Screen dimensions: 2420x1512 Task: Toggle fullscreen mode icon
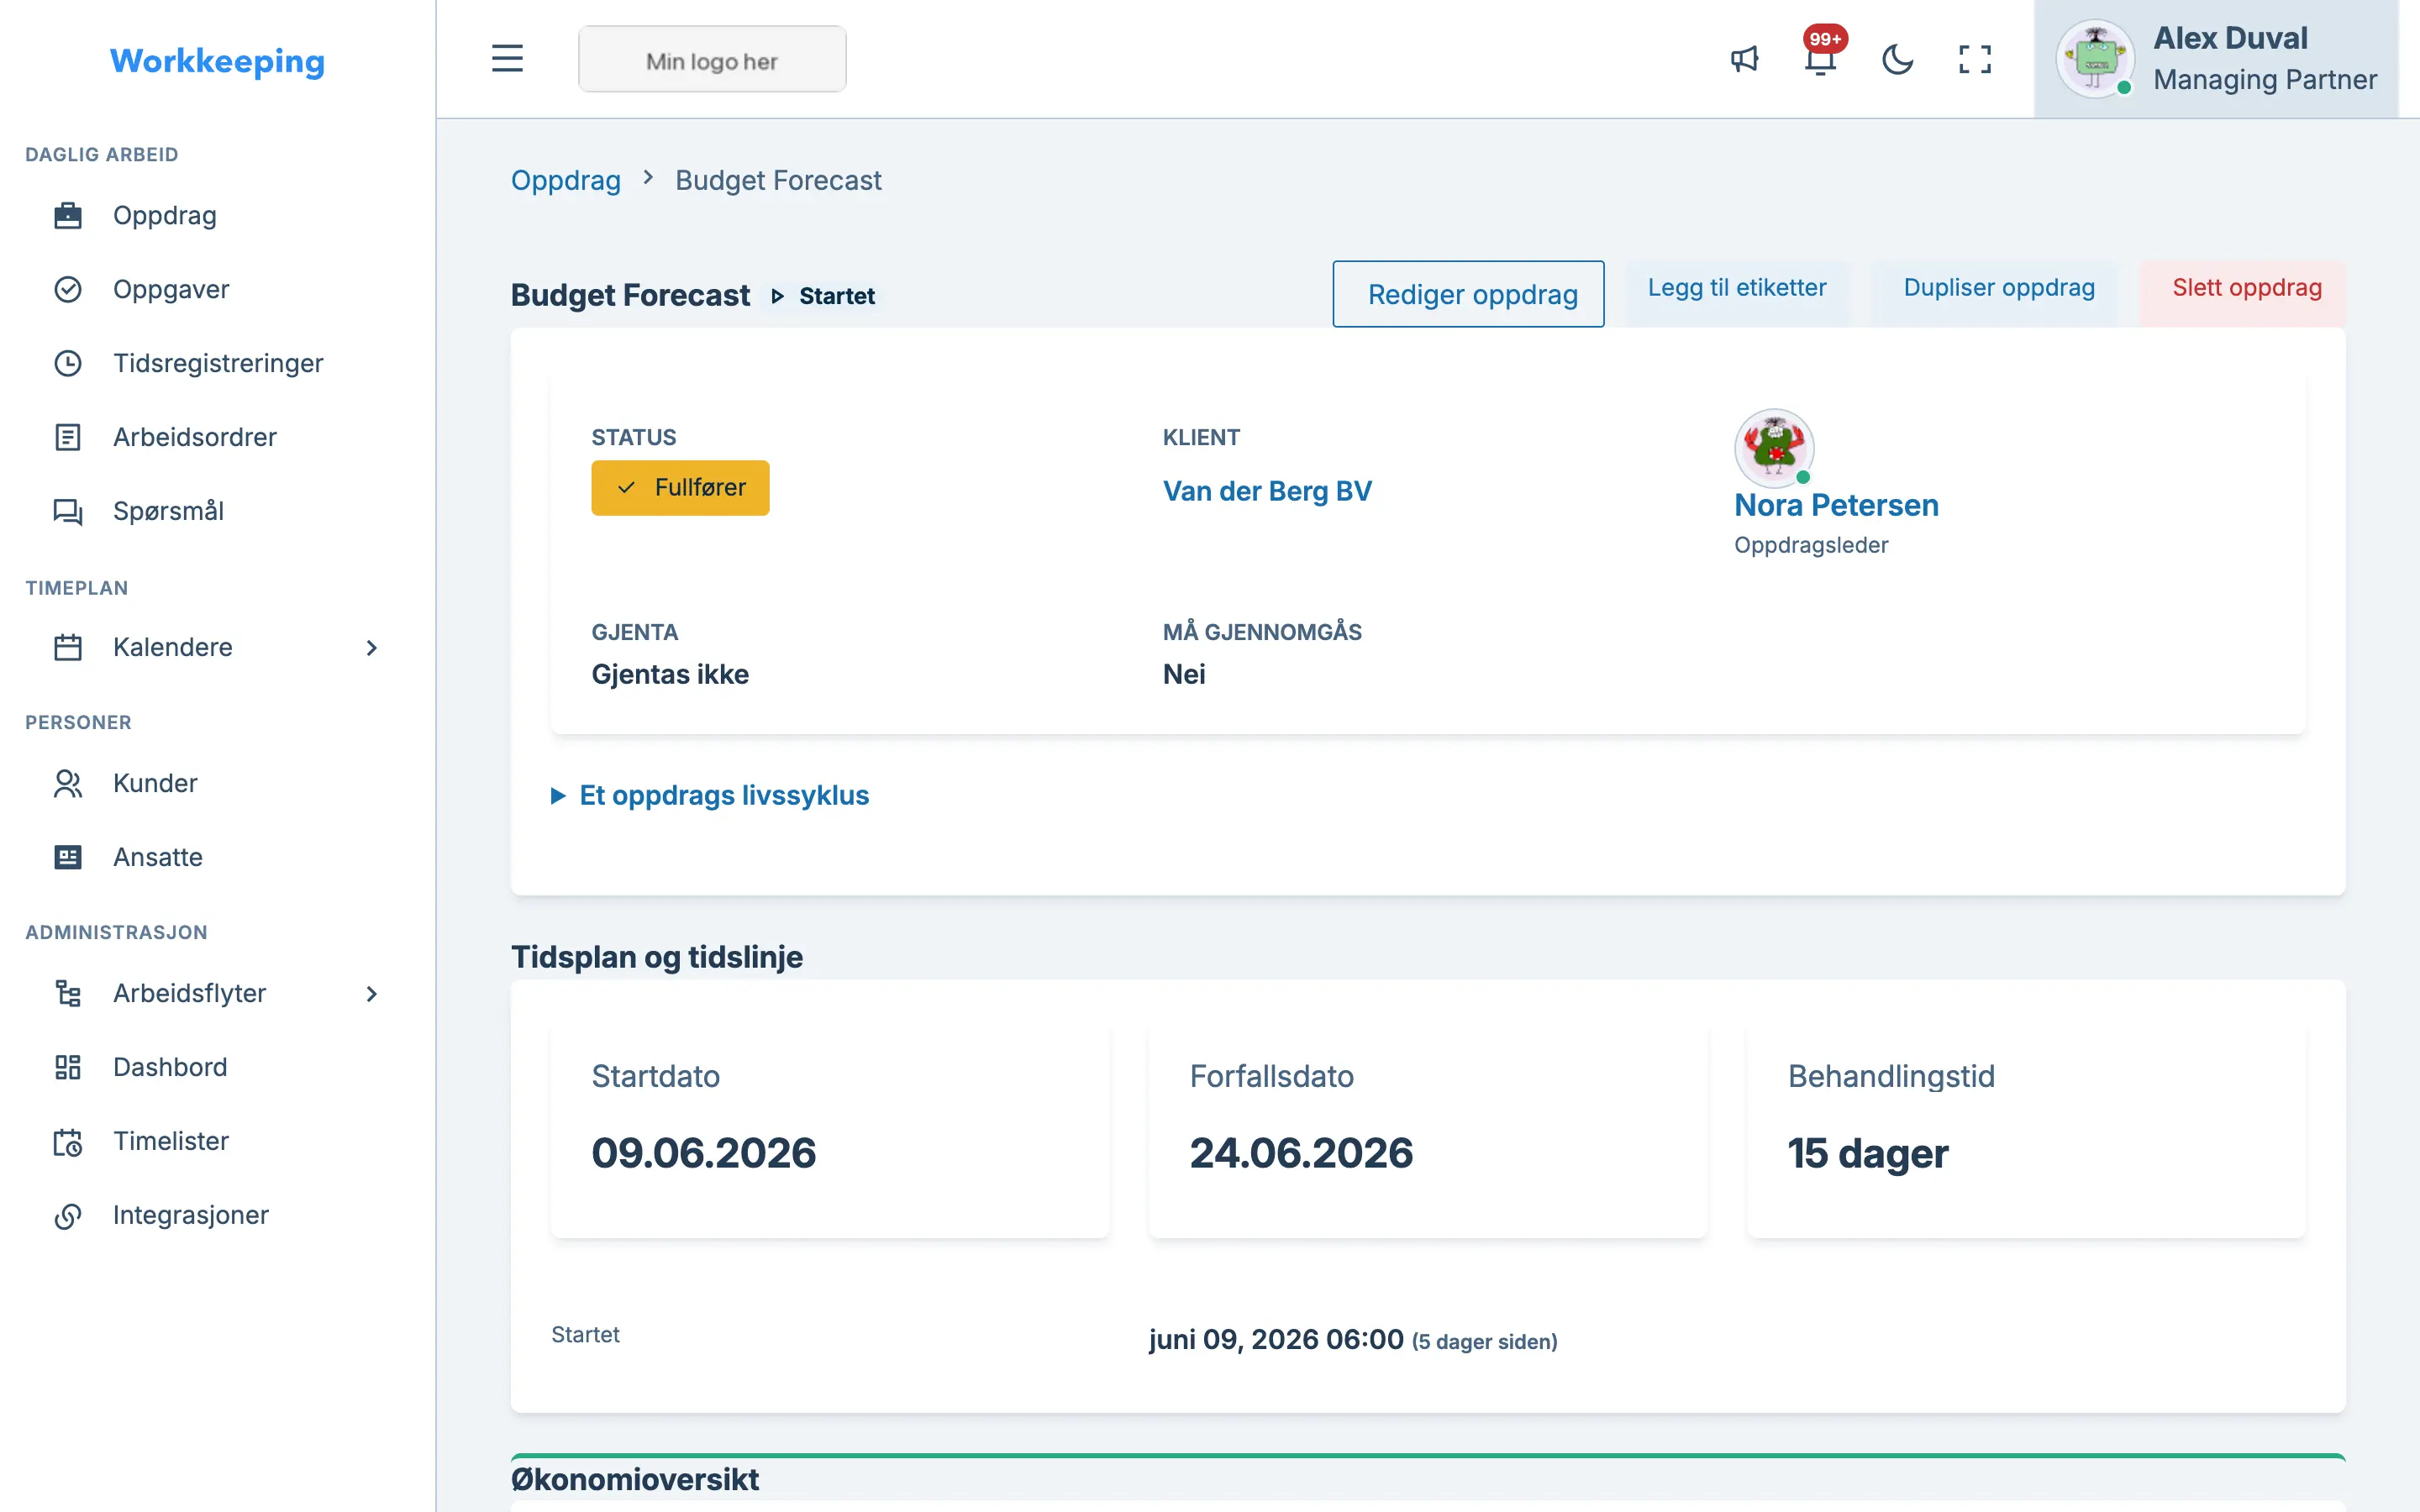pos(1974,59)
